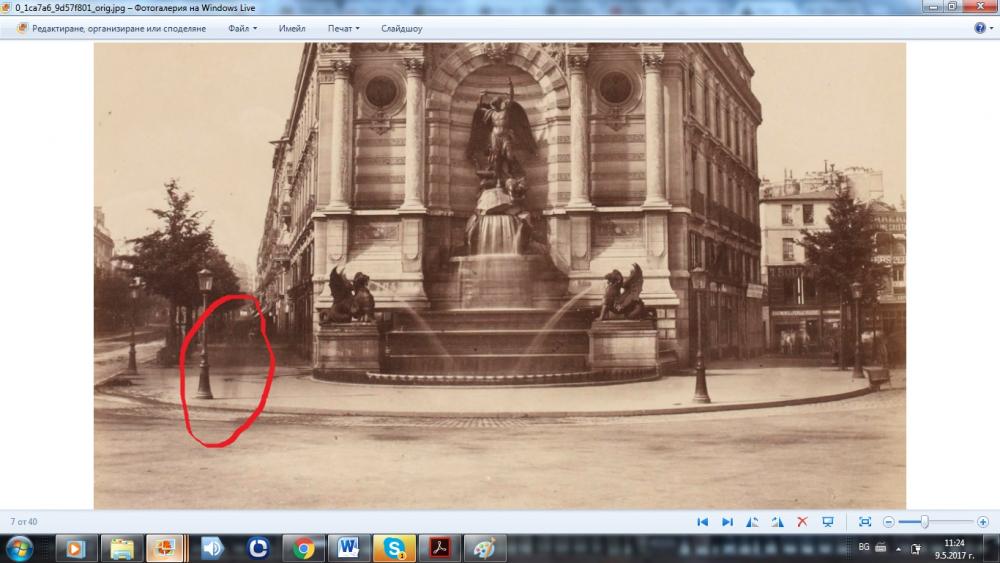
Task: Click the zoom slider handle
Action: 925,522
